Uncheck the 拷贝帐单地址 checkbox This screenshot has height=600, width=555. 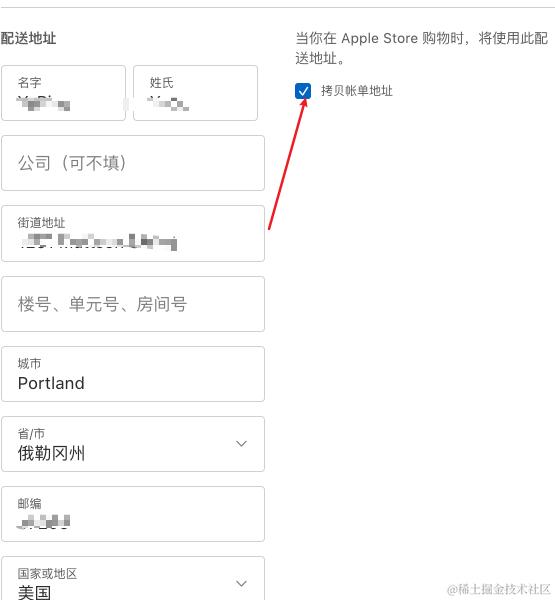point(303,91)
